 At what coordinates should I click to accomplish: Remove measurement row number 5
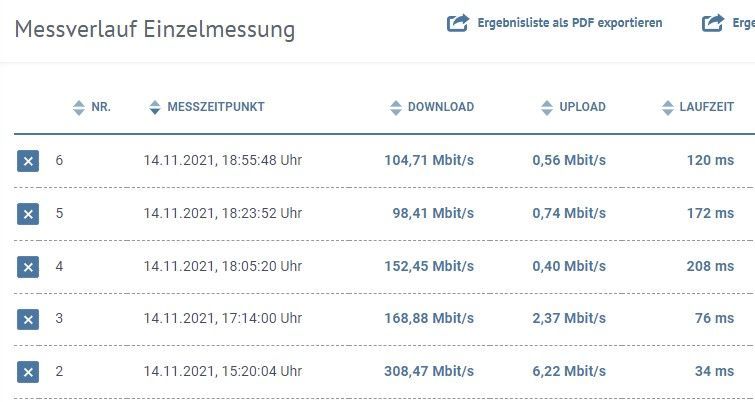click(x=28, y=213)
